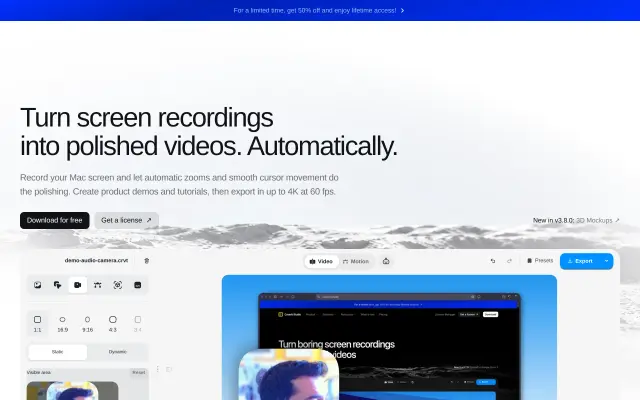Open the captions icon in sidebar

pos(138,285)
